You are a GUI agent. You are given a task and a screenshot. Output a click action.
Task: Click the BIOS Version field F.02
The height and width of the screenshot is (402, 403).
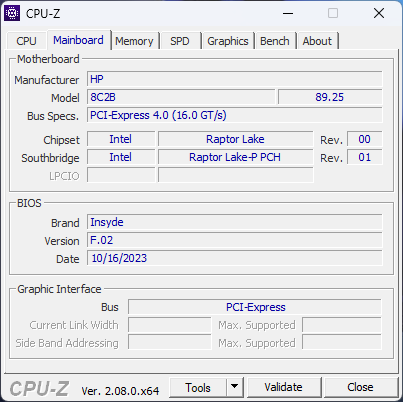tap(235, 240)
